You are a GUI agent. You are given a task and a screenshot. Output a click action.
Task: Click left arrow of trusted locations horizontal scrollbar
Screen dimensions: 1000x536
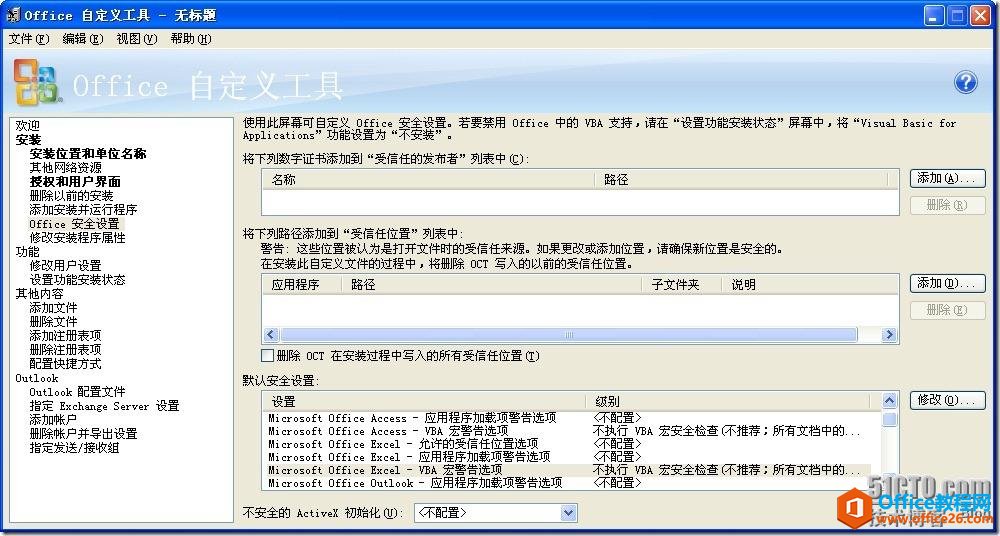pos(271,335)
